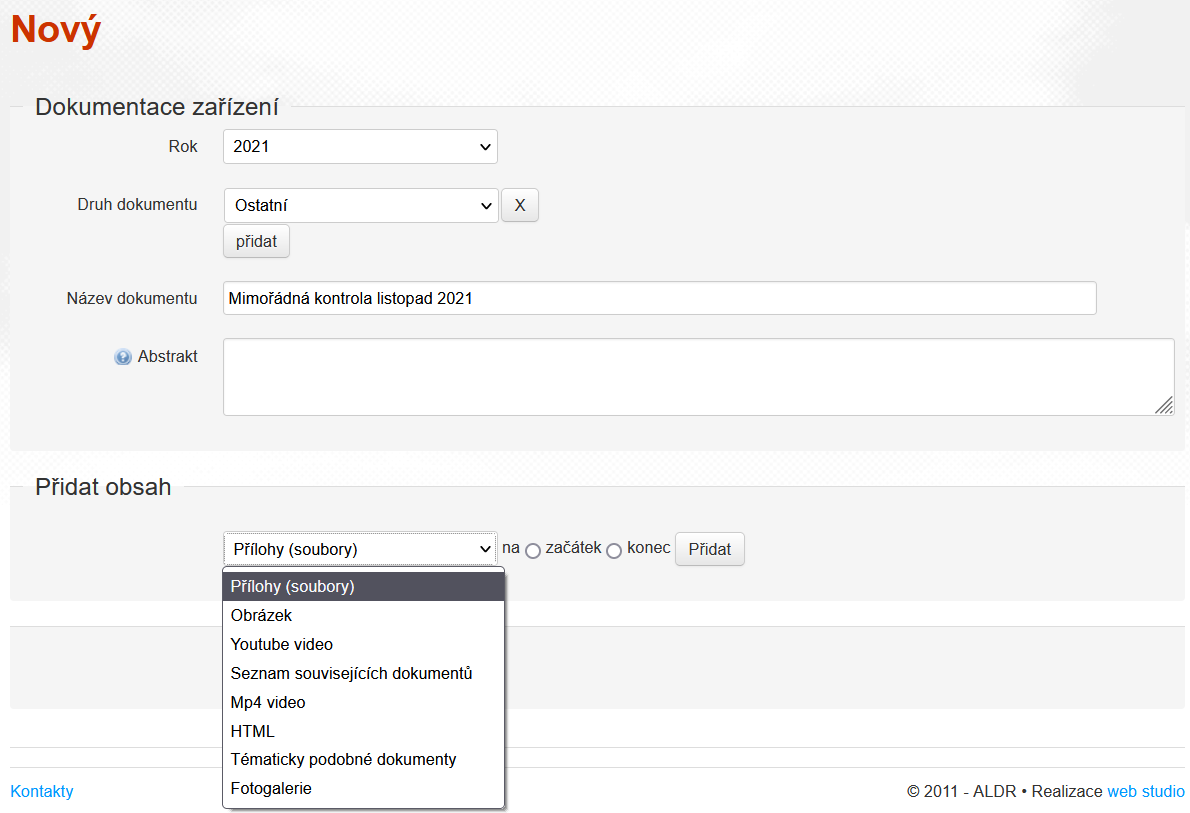Select 'Fotogalerie' from the dropdown
Image resolution: width=1190 pixels, height=813 pixels.
click(x=271, y=789)
